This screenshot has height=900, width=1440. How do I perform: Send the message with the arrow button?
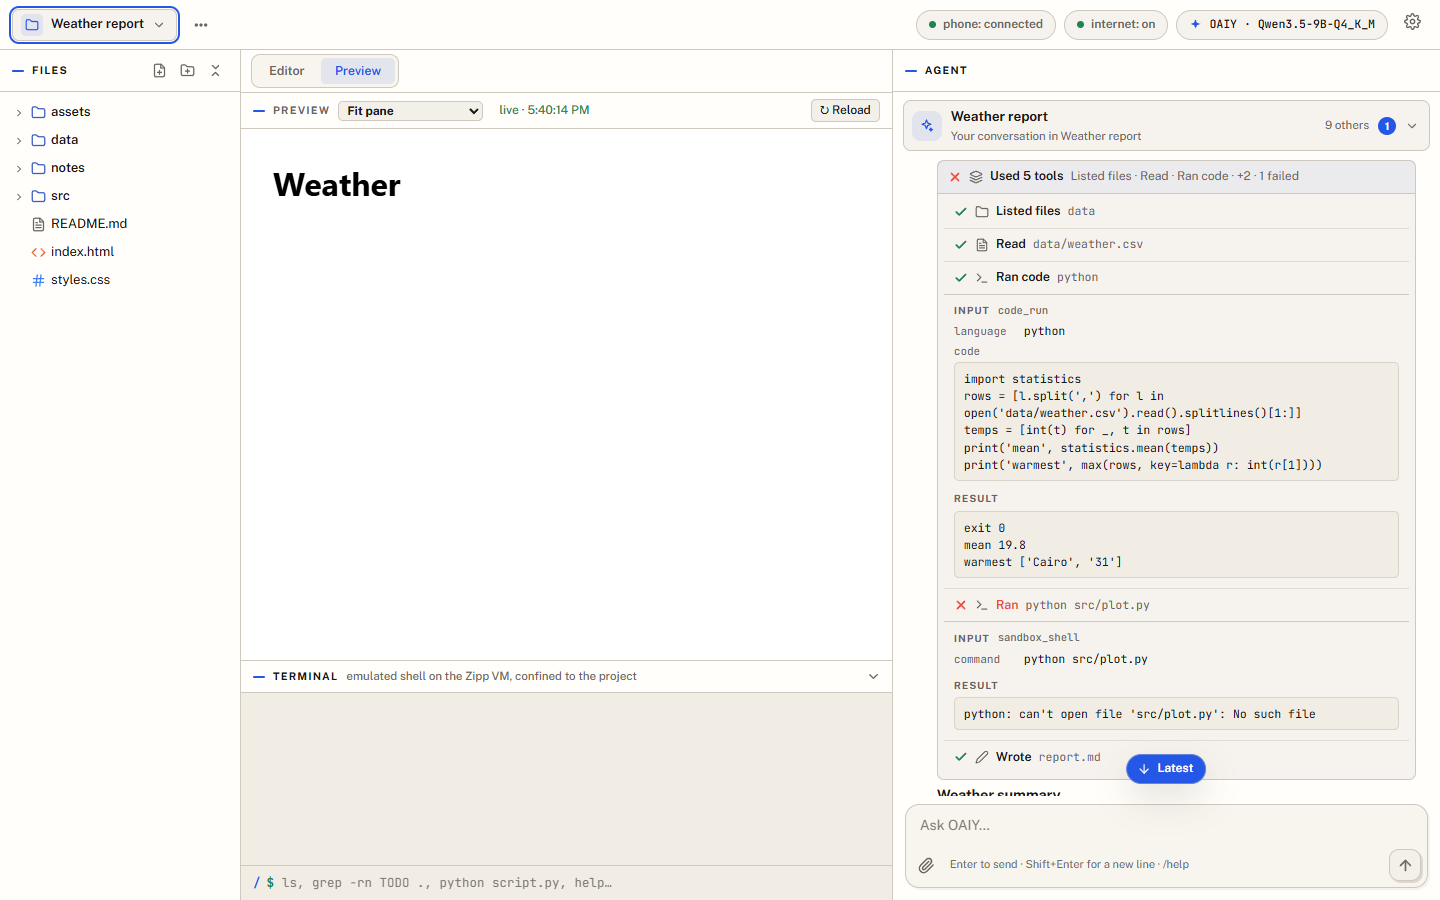tap(1405, 866)
